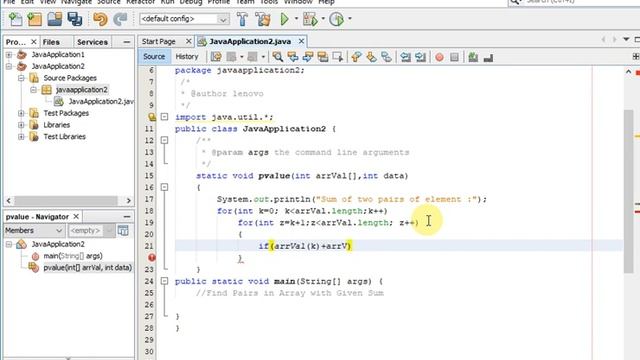Expand the Test Libraries node

pyautogui.click(x=21, y=137)
